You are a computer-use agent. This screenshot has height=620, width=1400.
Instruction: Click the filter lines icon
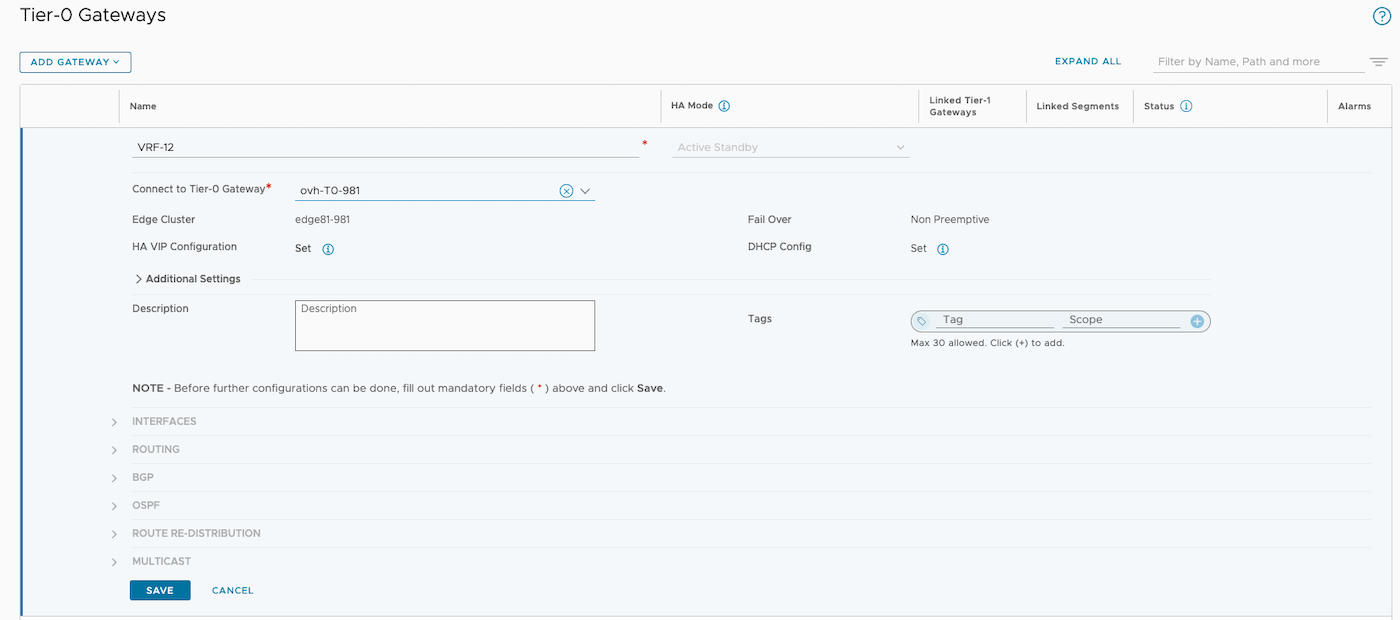click(x=1379, y=62)
